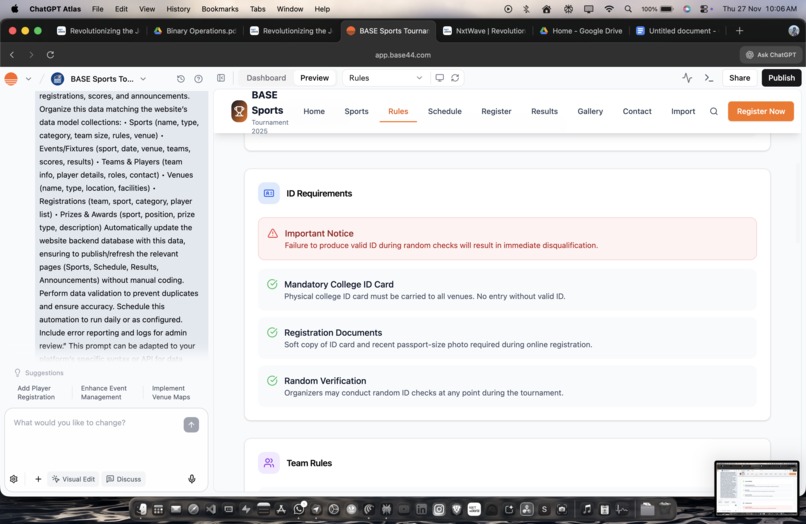Click the plus attach icon in chat
This screenshot has height=524, width=806.
click(x=38, y=479)
